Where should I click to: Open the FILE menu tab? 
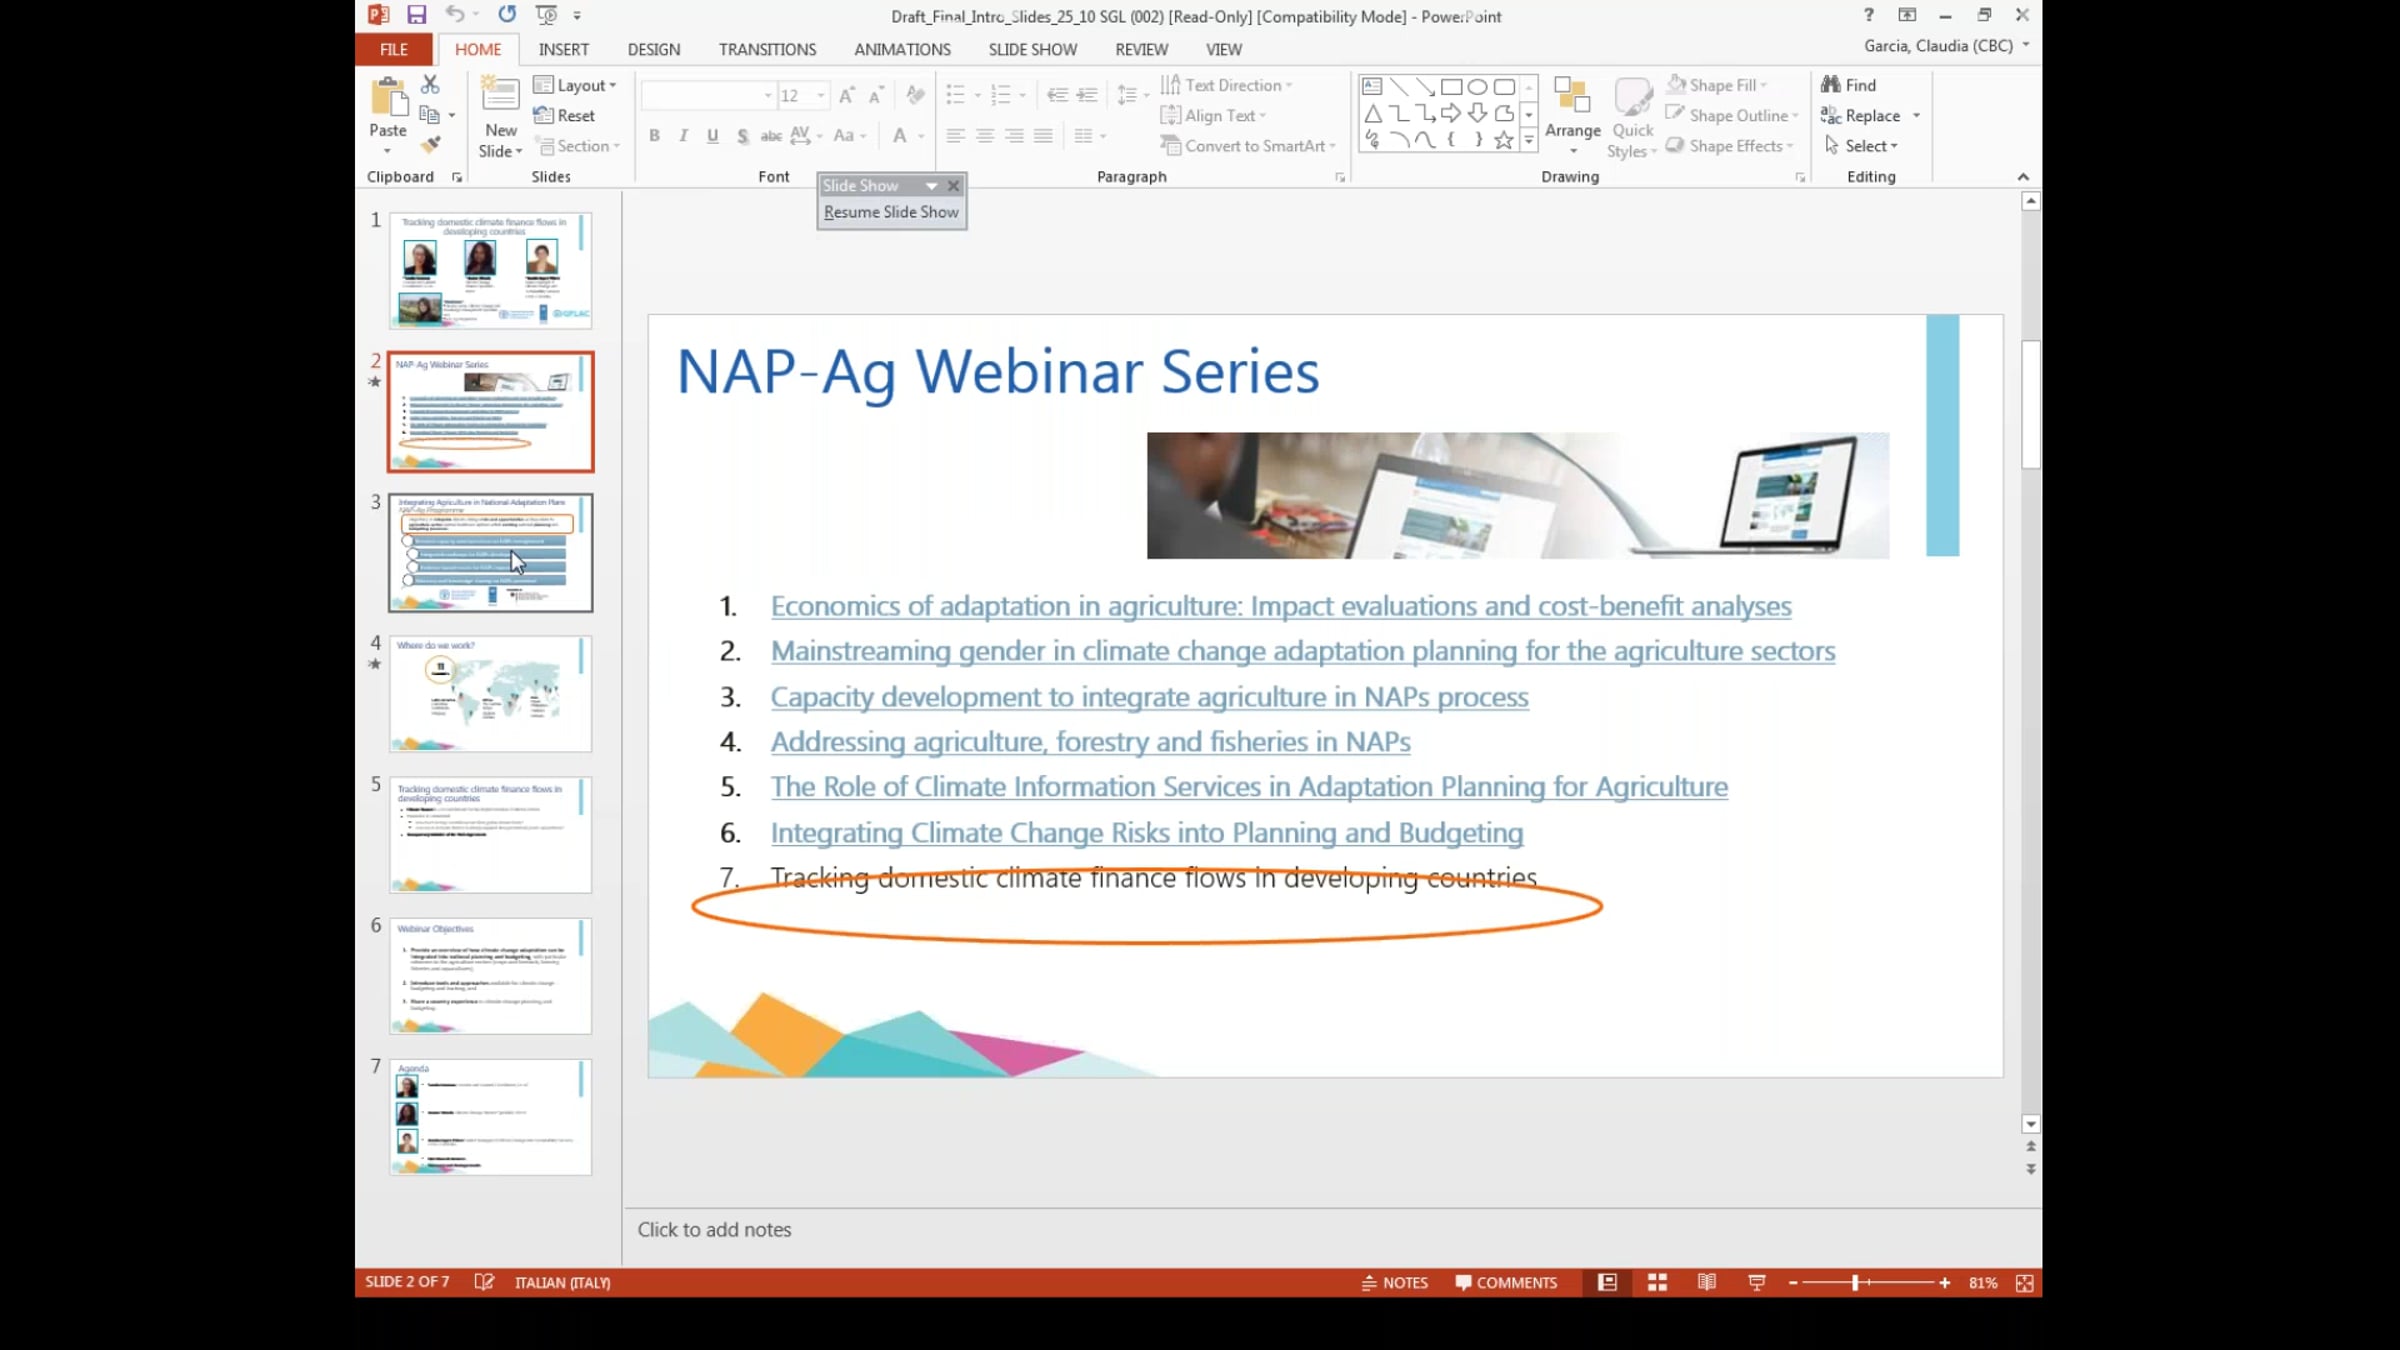394,49
